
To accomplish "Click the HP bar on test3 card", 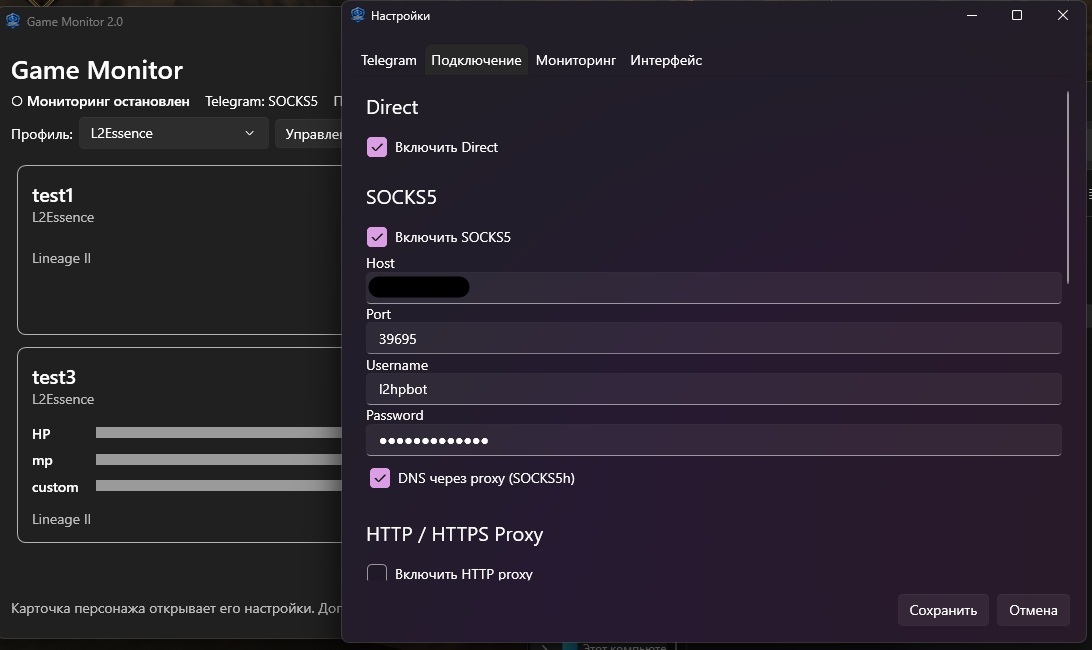I will [219, 433].
